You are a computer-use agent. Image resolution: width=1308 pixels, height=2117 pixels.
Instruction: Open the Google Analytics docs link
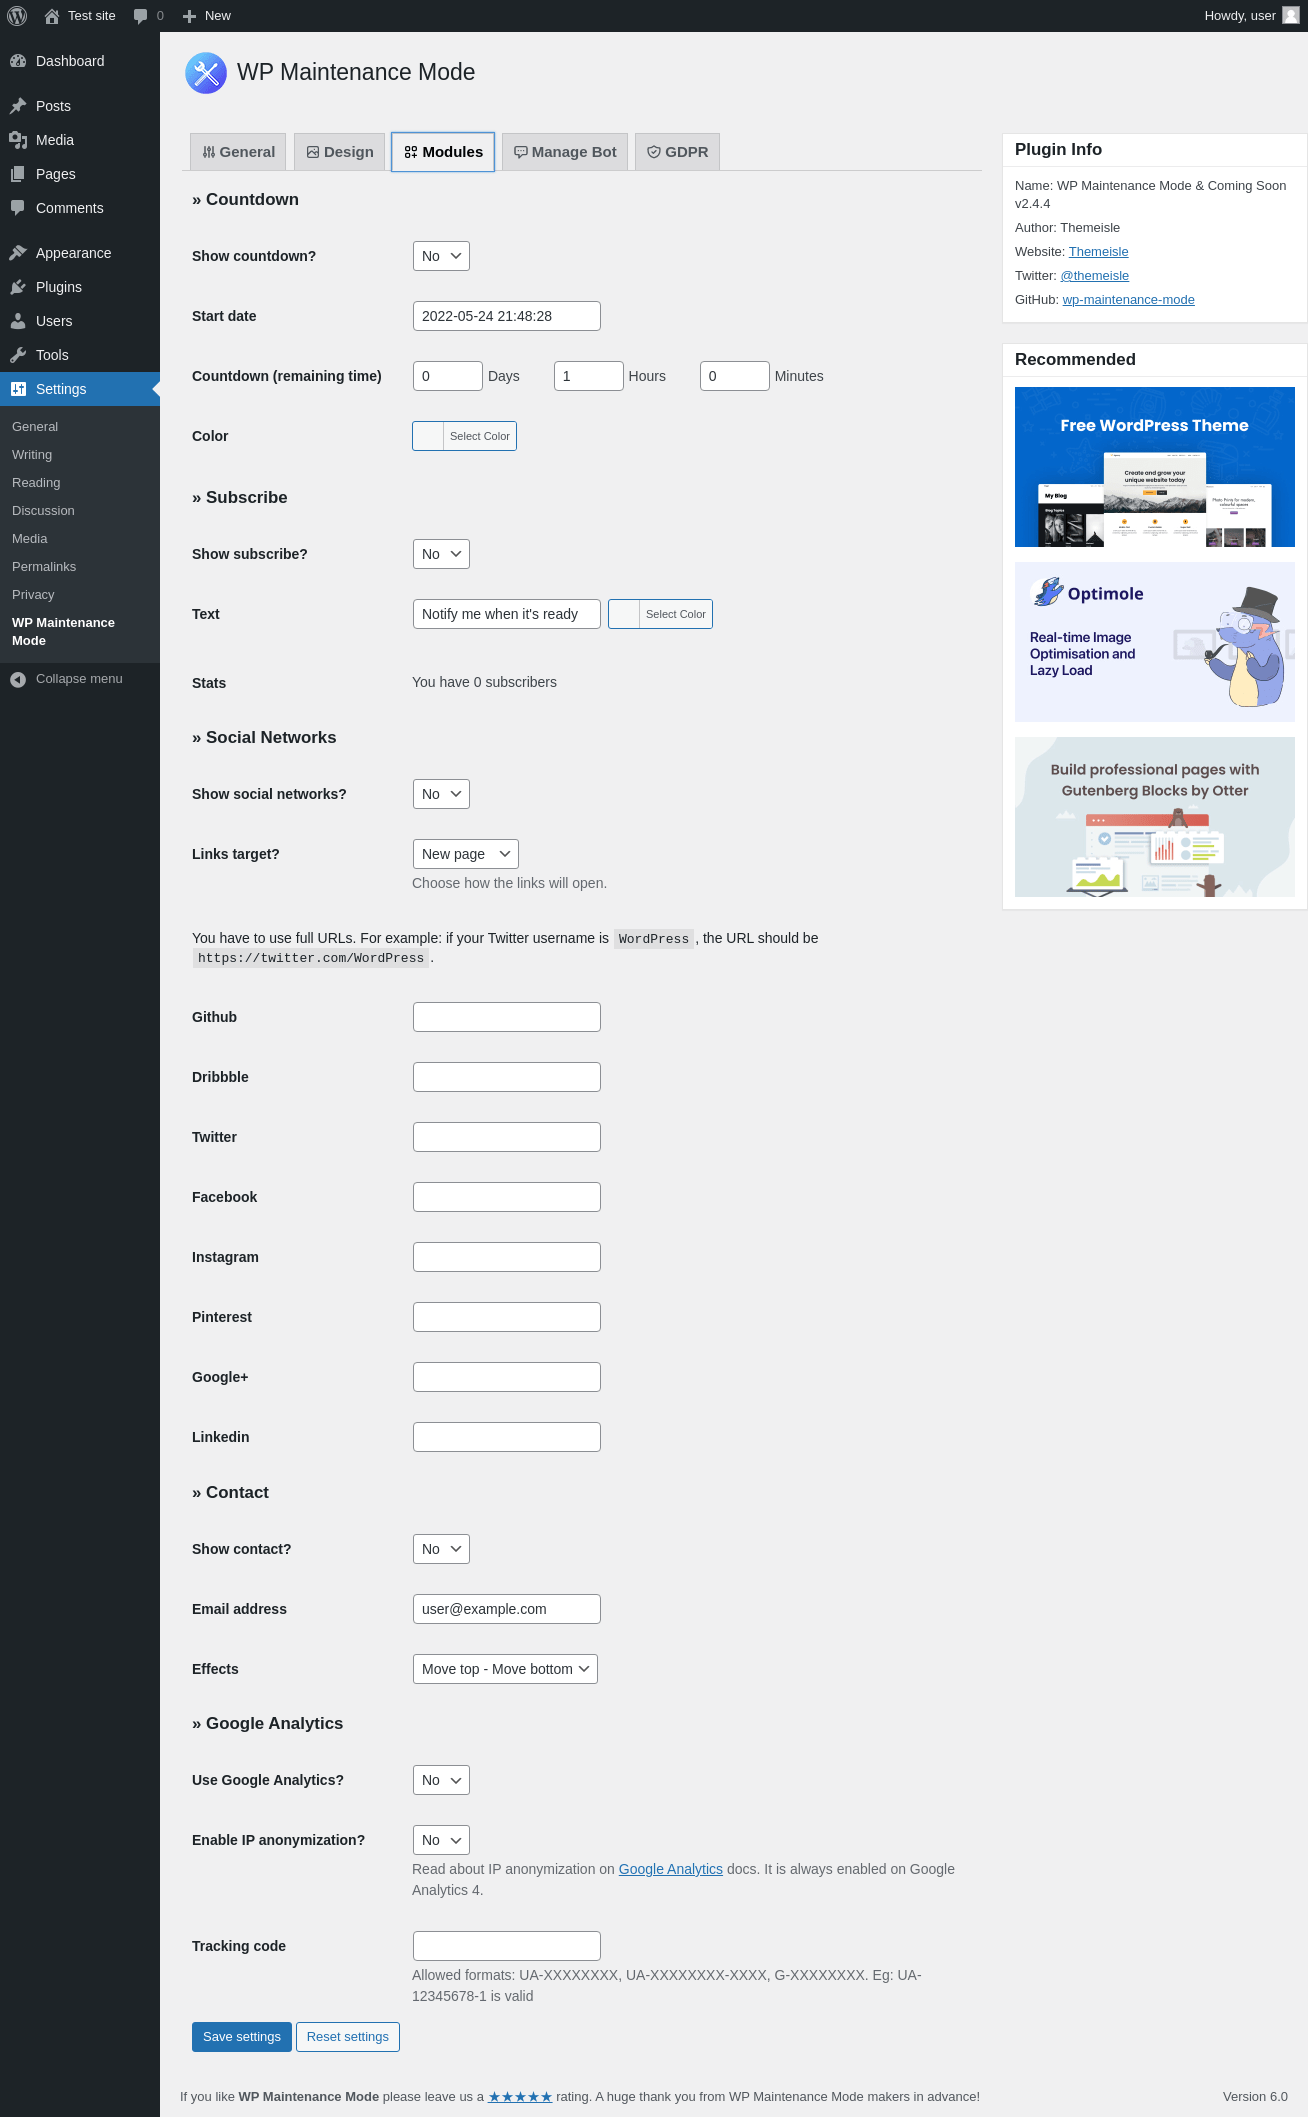(x=671, y=1869)
